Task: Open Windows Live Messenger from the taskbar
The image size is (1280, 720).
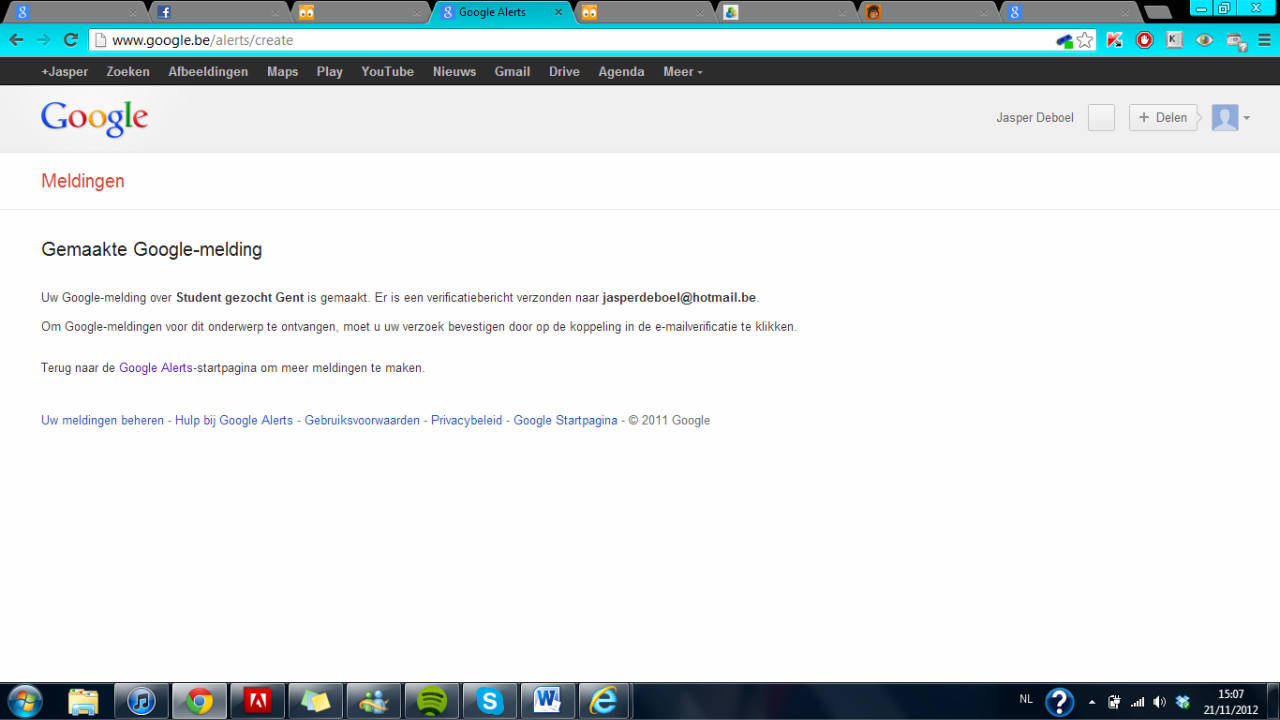Action: [373, 701]
